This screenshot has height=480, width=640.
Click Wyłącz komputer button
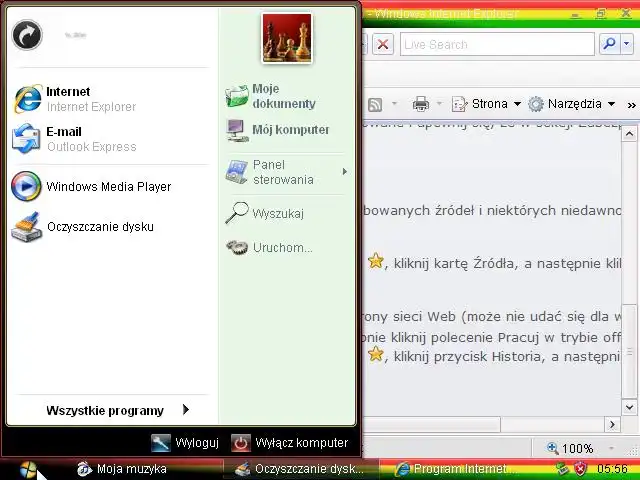point(290,443)
